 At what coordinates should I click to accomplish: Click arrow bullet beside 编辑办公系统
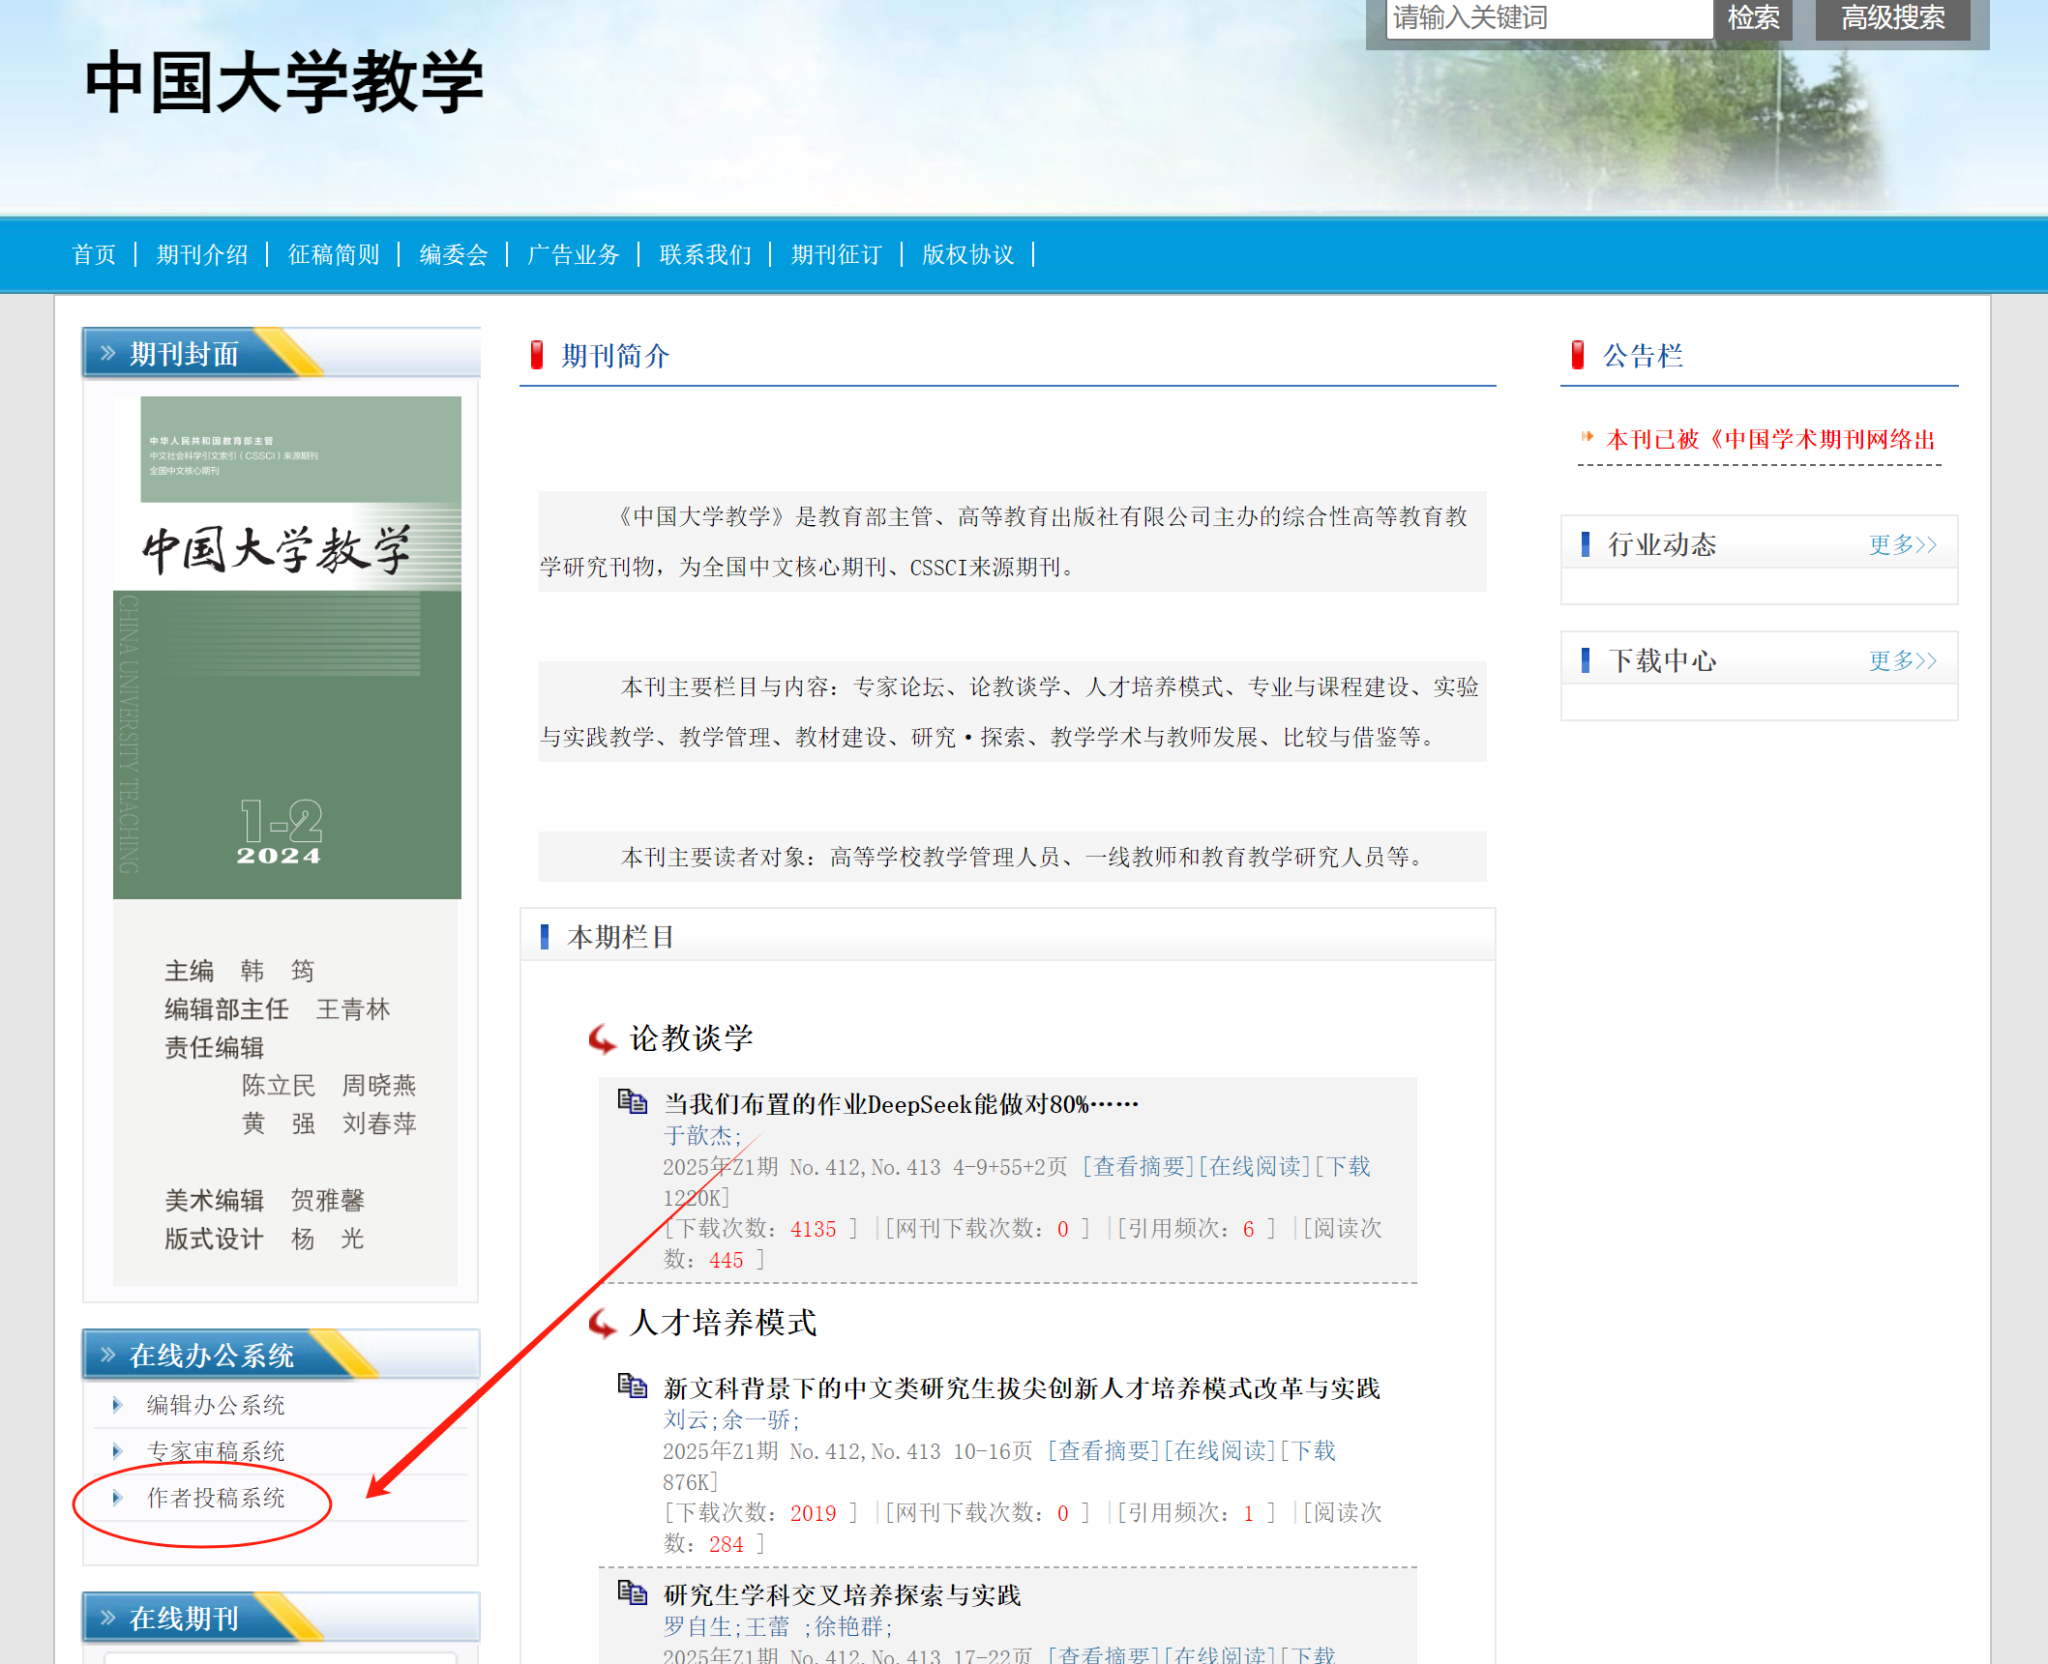coord(117,1405)
